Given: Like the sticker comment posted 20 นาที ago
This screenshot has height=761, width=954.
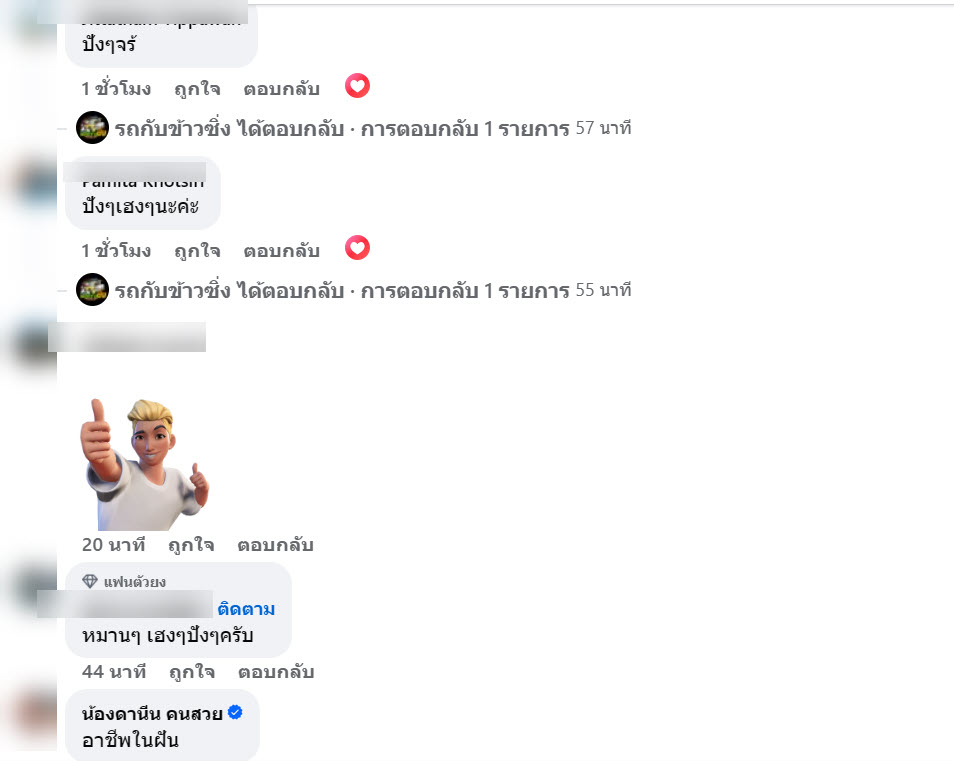Looking at the screenshot, I should pyautogui.click(x=191, y=544).
